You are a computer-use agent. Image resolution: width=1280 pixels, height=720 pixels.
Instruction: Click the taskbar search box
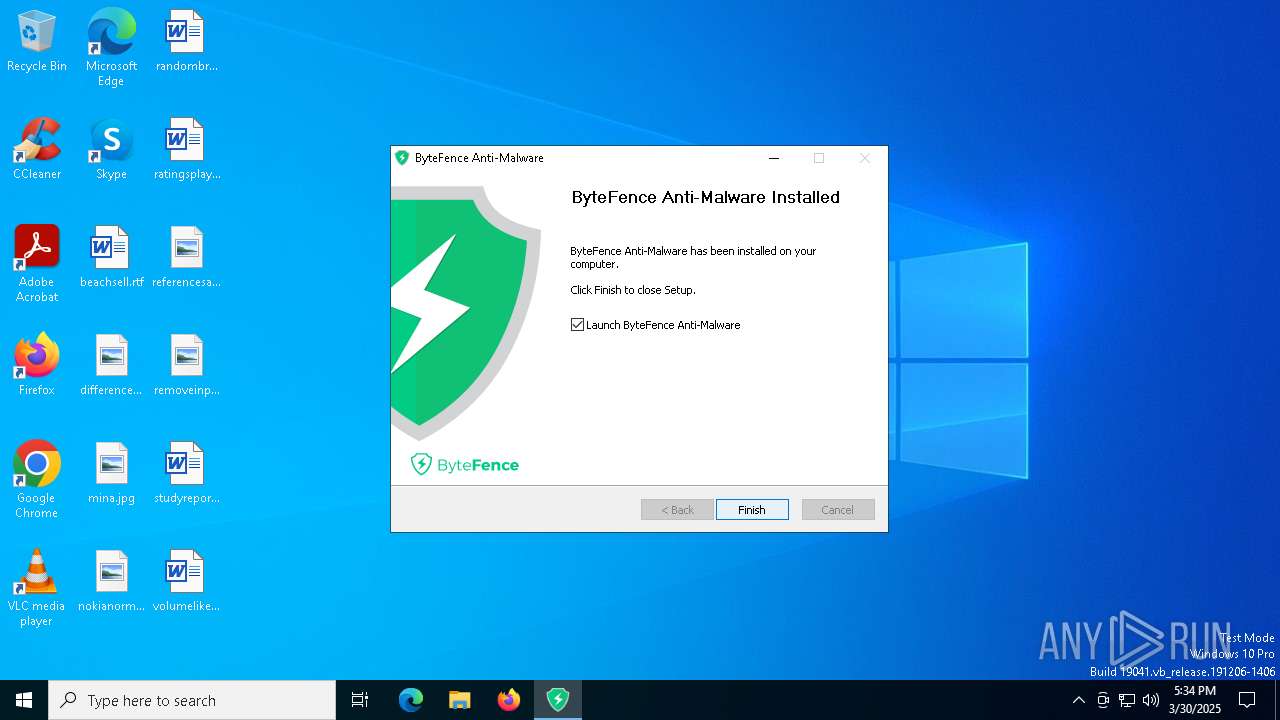point(192,700)
